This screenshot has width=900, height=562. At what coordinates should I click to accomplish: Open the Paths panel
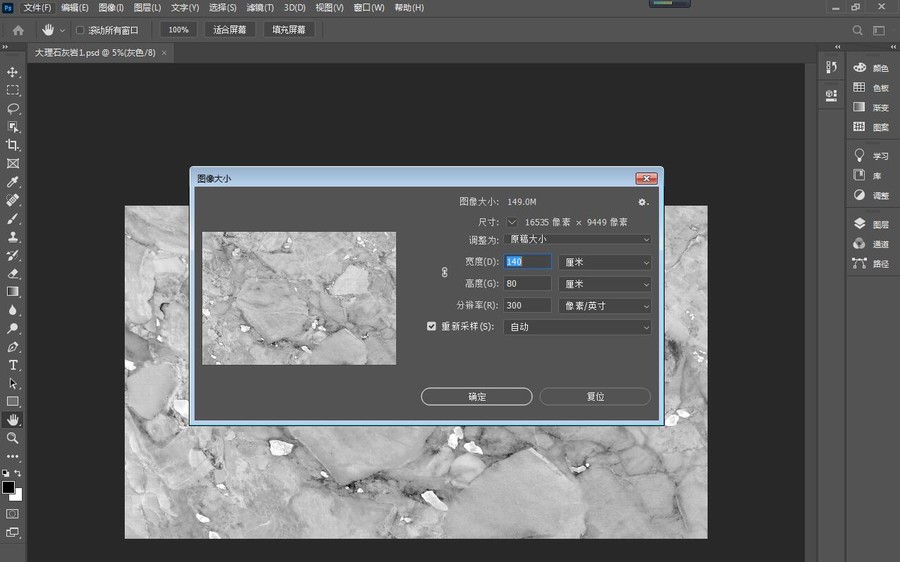(871, 263)
